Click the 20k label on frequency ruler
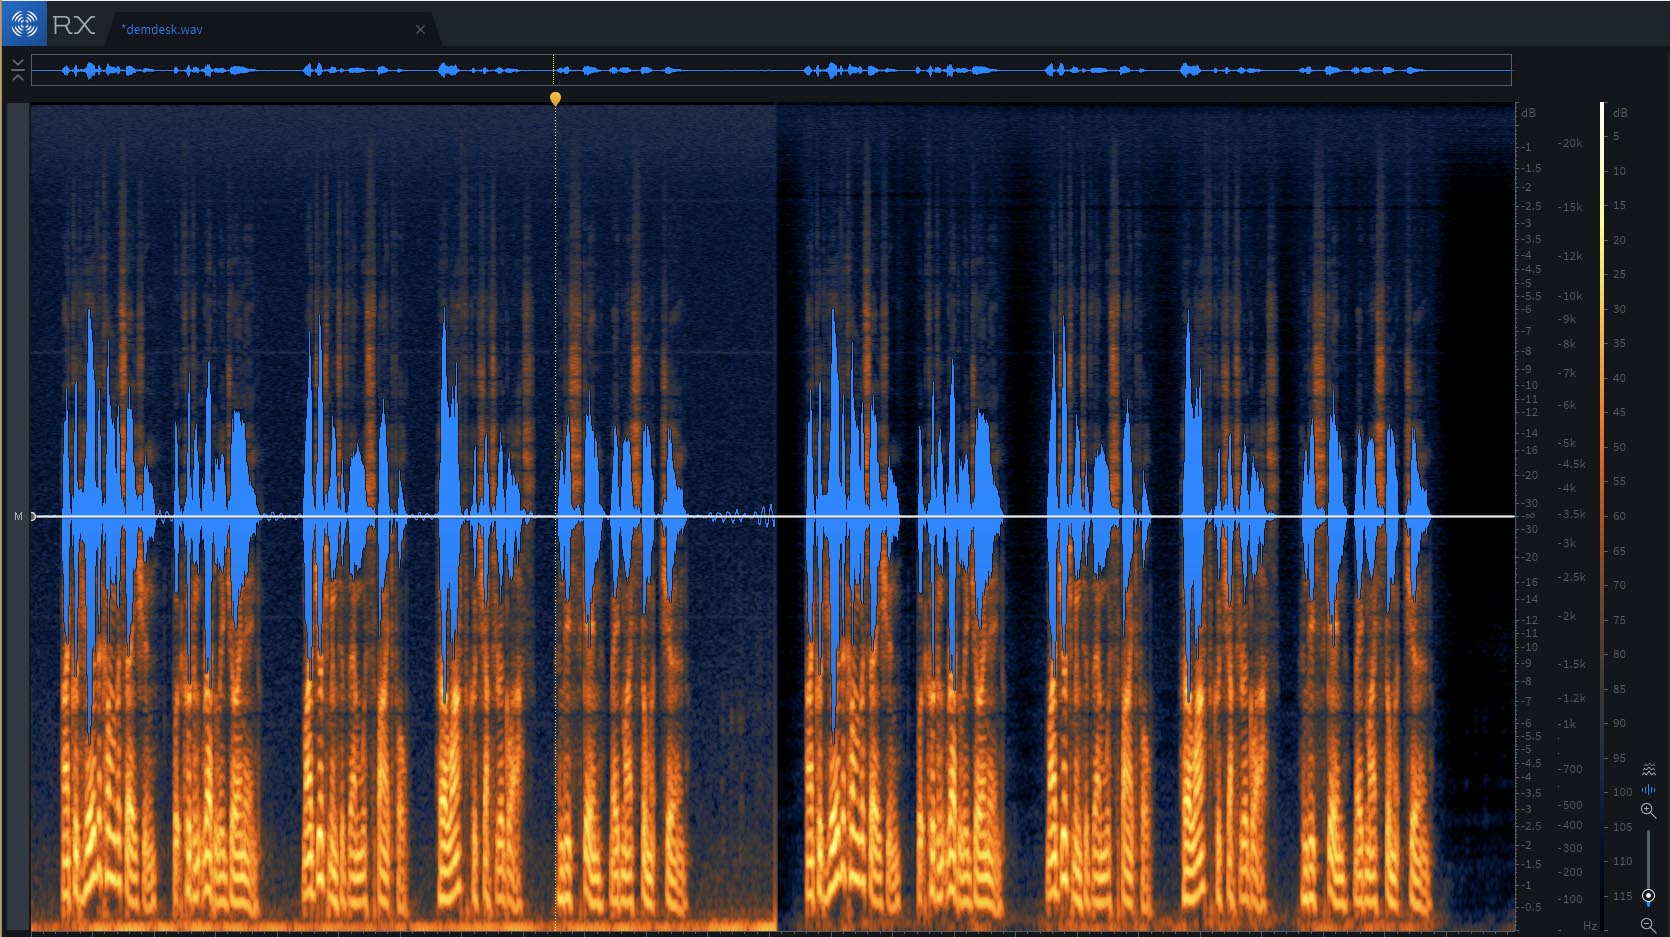This screenshot has height=937, width=1670. pyautogui.click(x=1571, y=144)
